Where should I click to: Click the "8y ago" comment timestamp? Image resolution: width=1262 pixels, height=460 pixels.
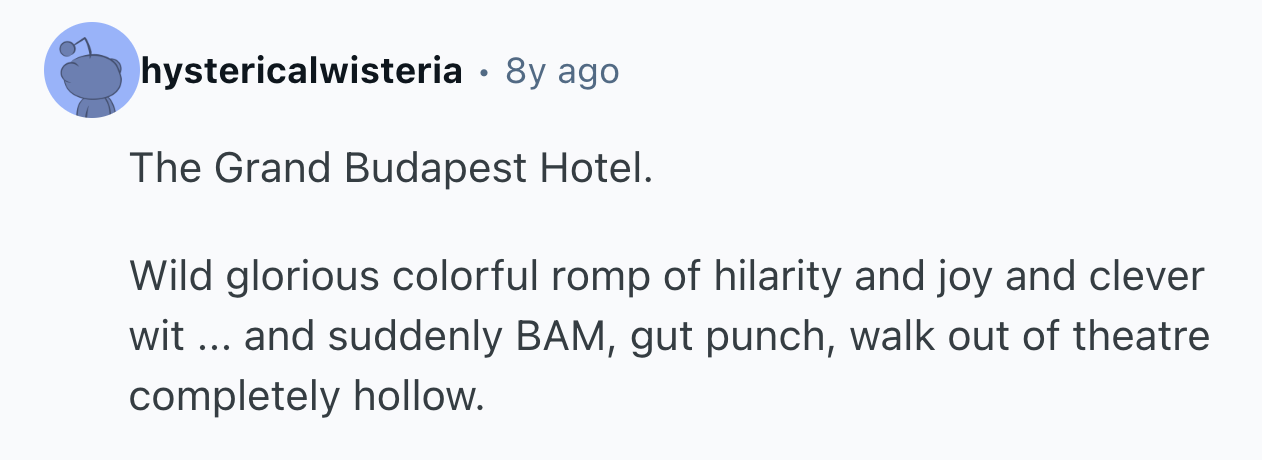pyautogui.click(x=562, y=71)
